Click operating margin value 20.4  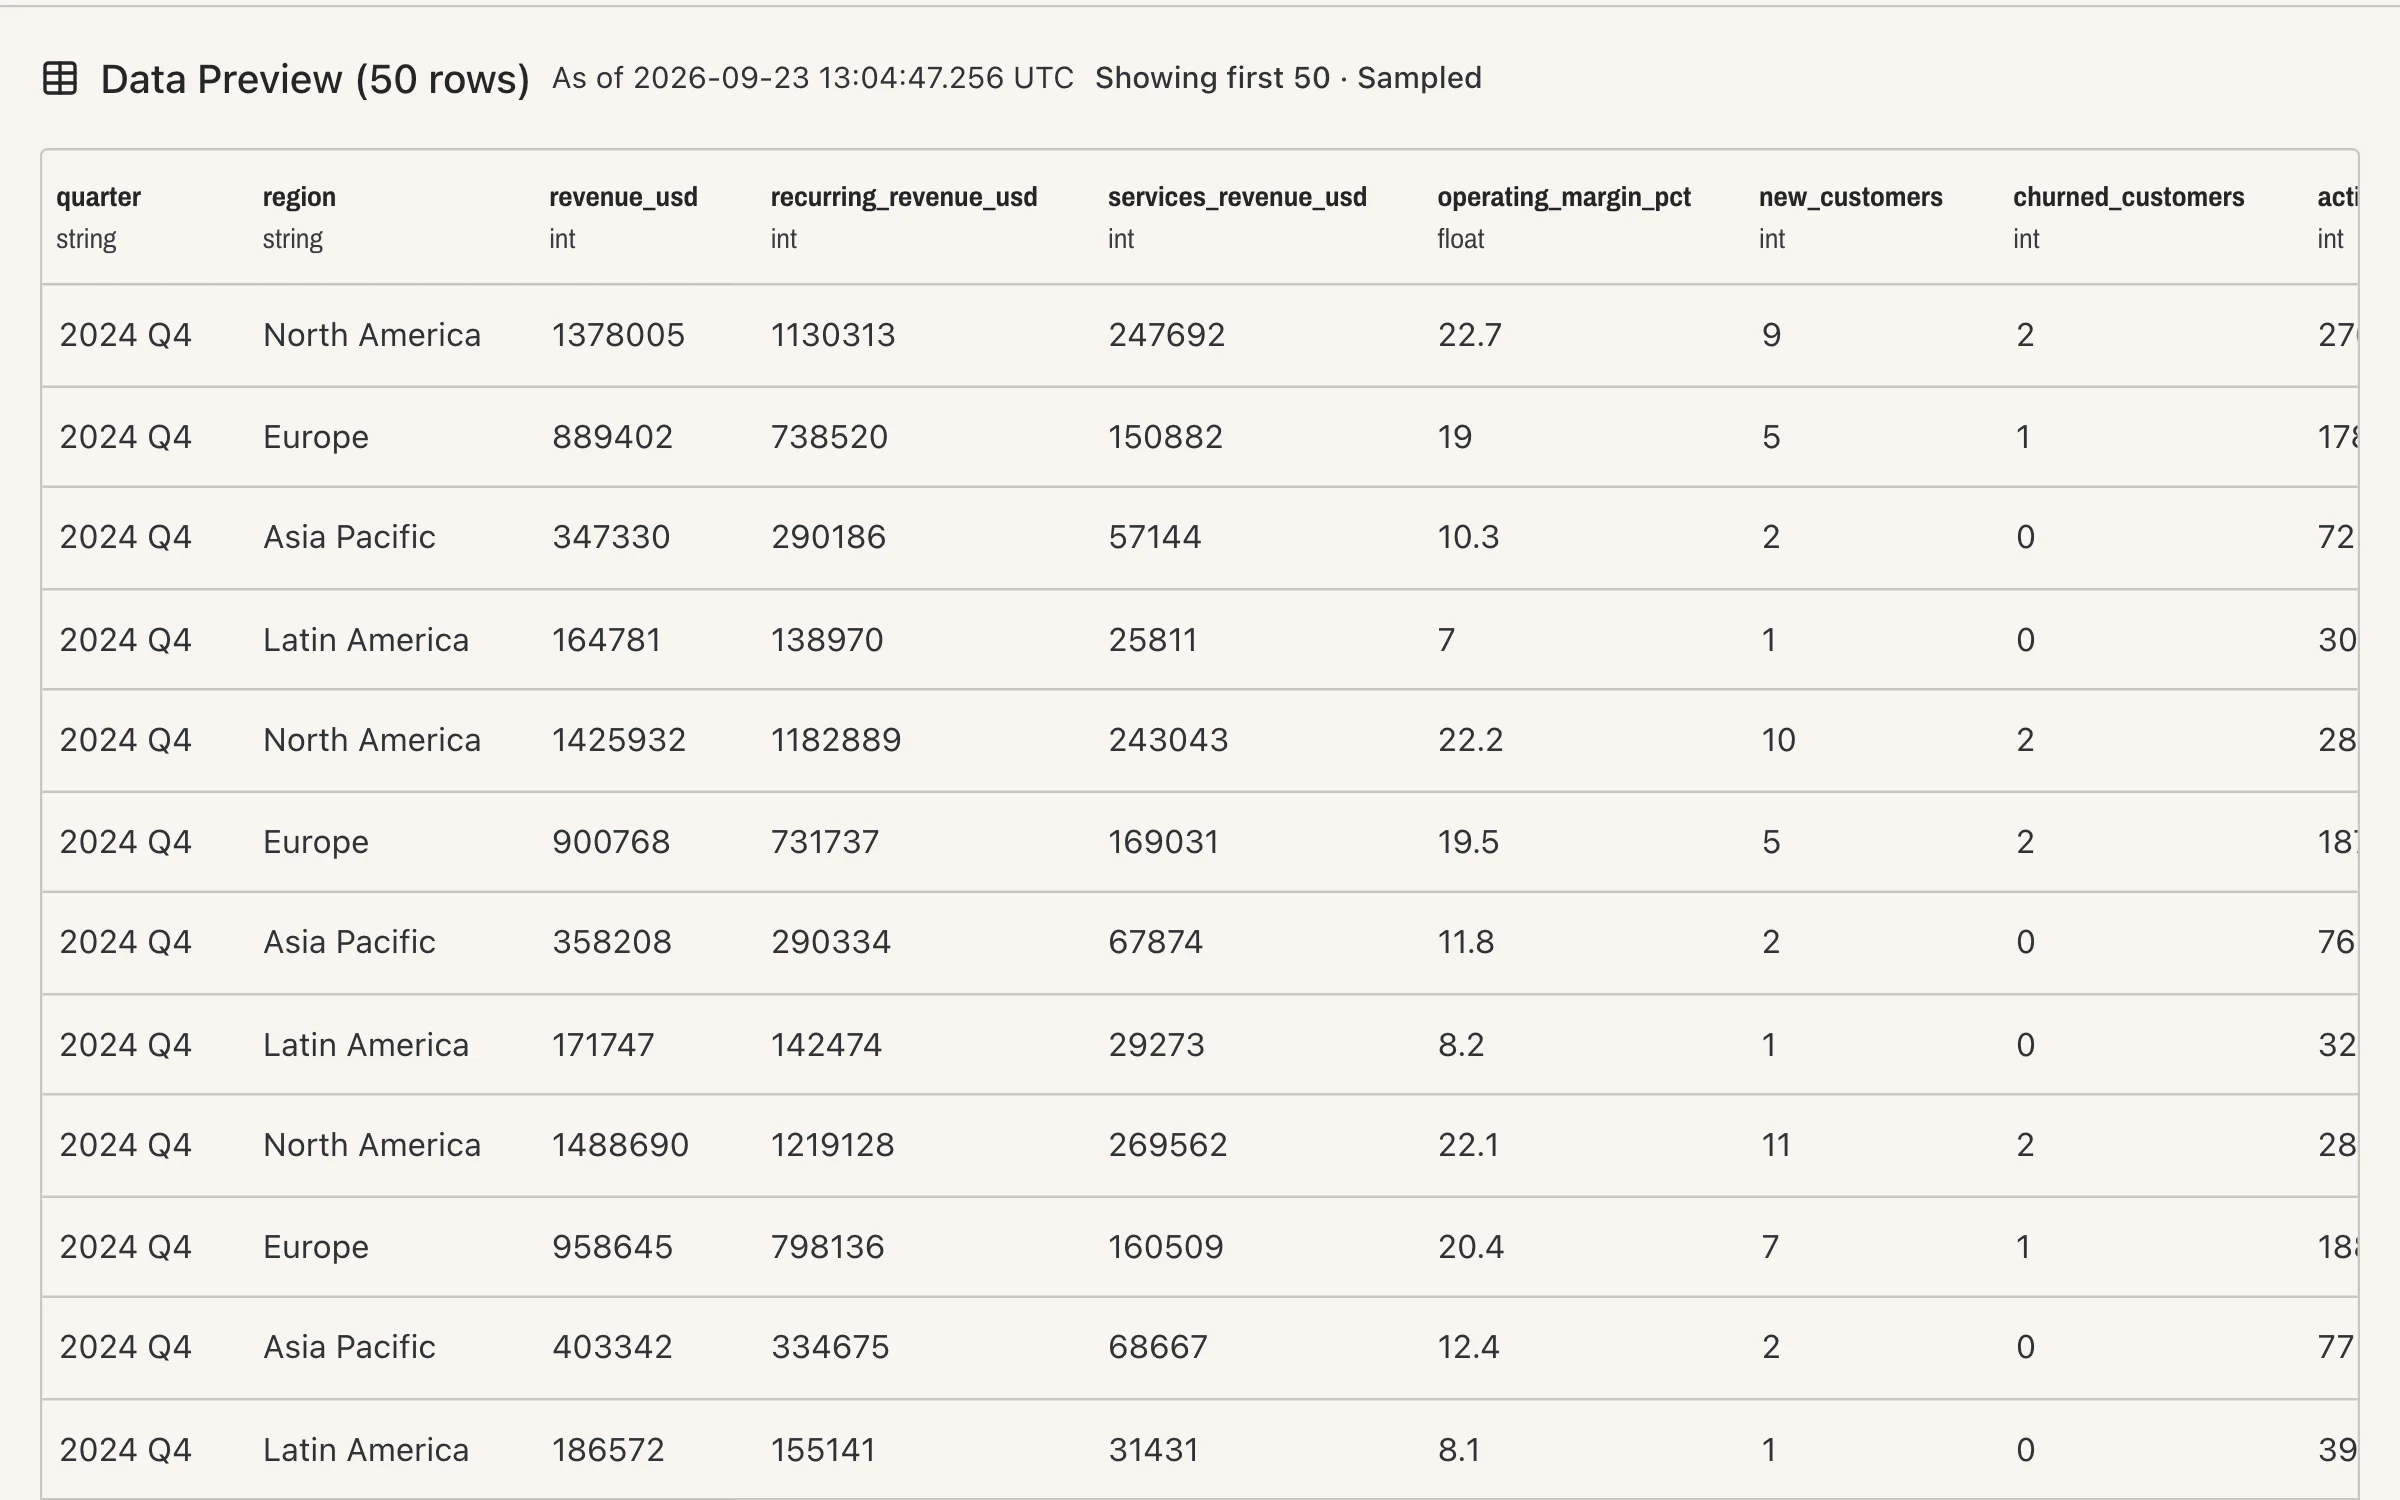(1470, 1247)
